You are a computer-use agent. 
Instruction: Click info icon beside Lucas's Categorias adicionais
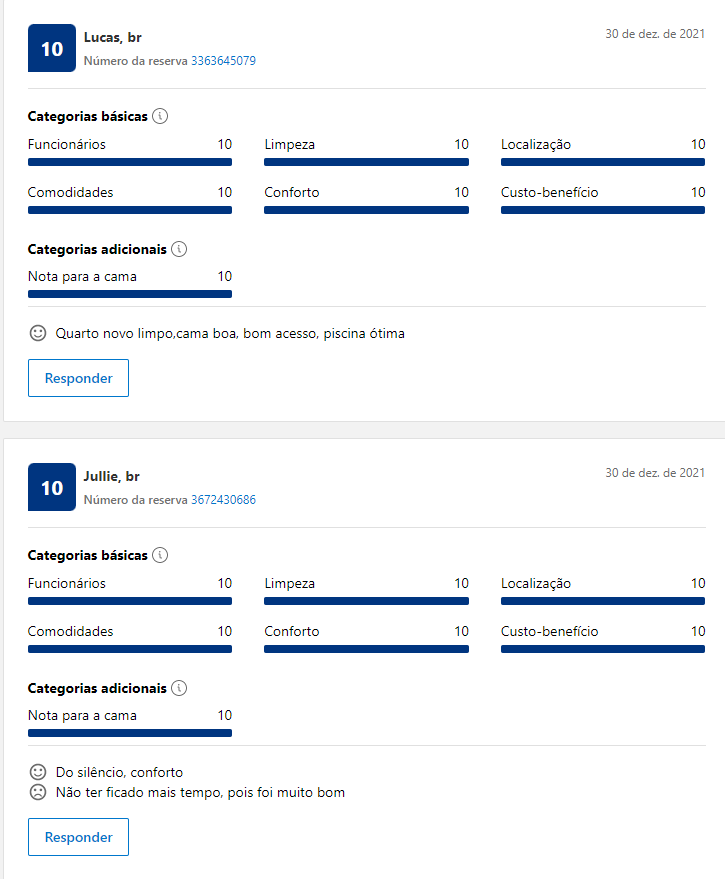point(179,249)
